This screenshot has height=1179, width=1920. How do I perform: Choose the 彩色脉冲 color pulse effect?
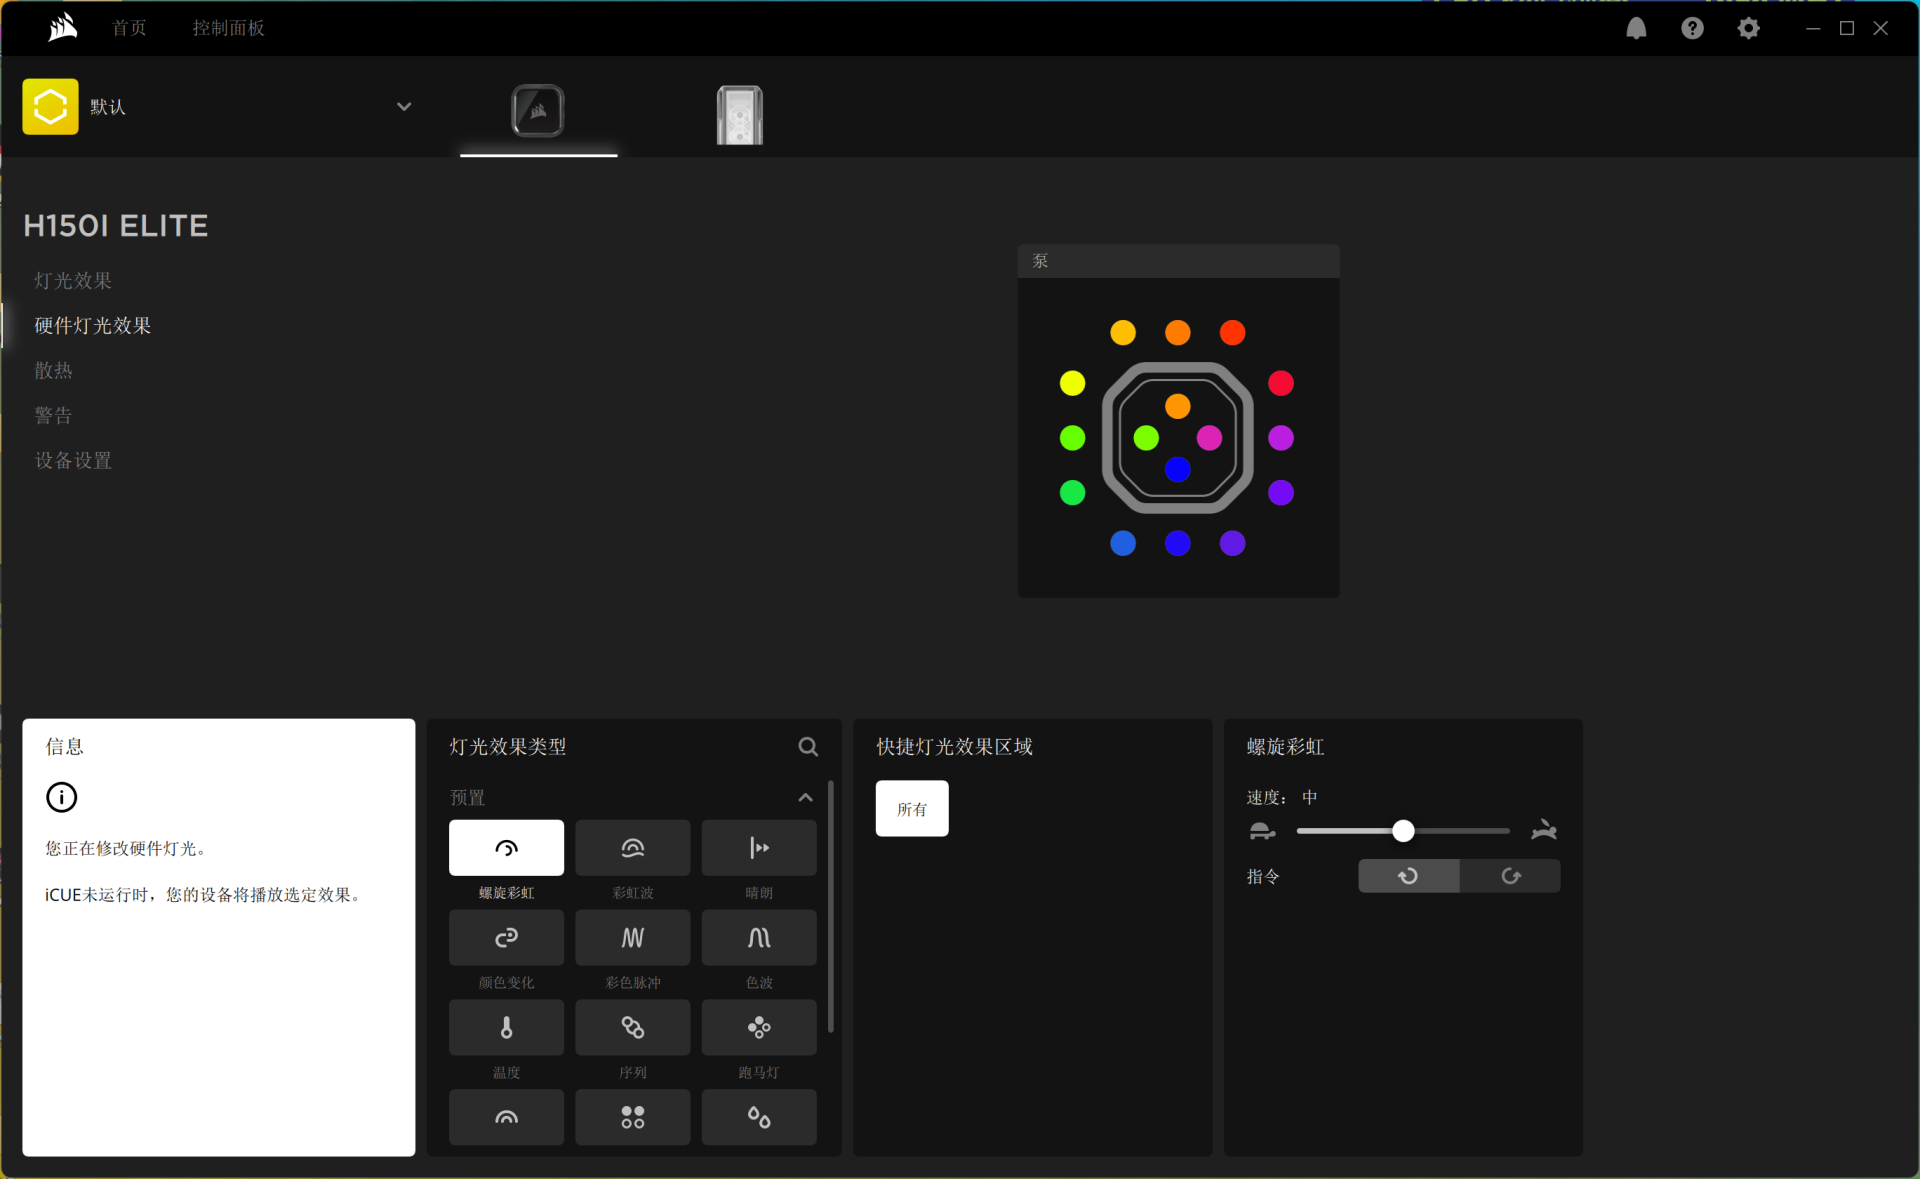(632, 938)
